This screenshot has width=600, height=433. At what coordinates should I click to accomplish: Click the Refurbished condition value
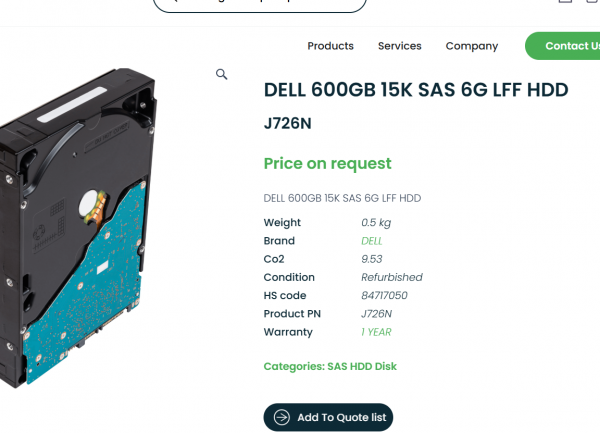click(x=392, y=277)
